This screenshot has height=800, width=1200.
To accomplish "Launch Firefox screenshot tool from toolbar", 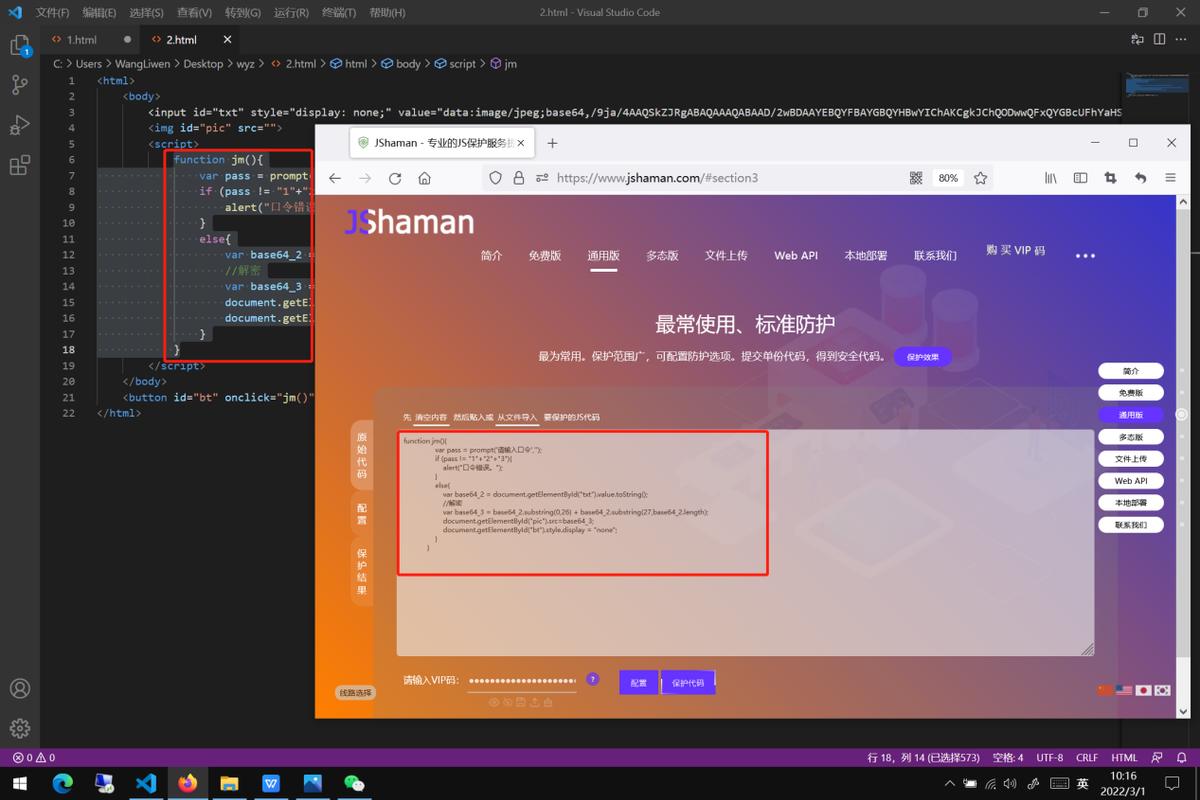I will point(1111,177).
